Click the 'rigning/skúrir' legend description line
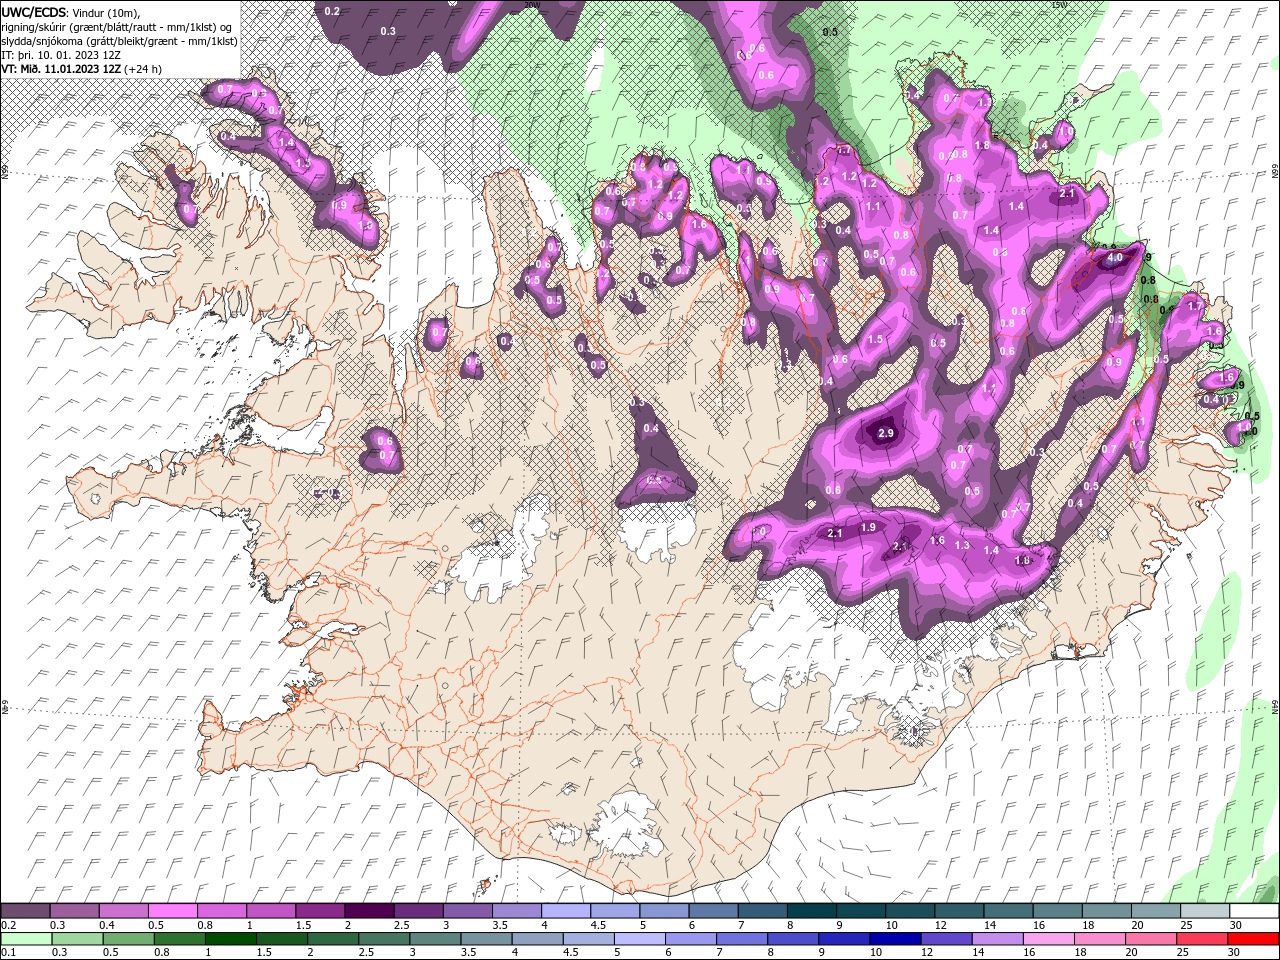 point(117,27)
